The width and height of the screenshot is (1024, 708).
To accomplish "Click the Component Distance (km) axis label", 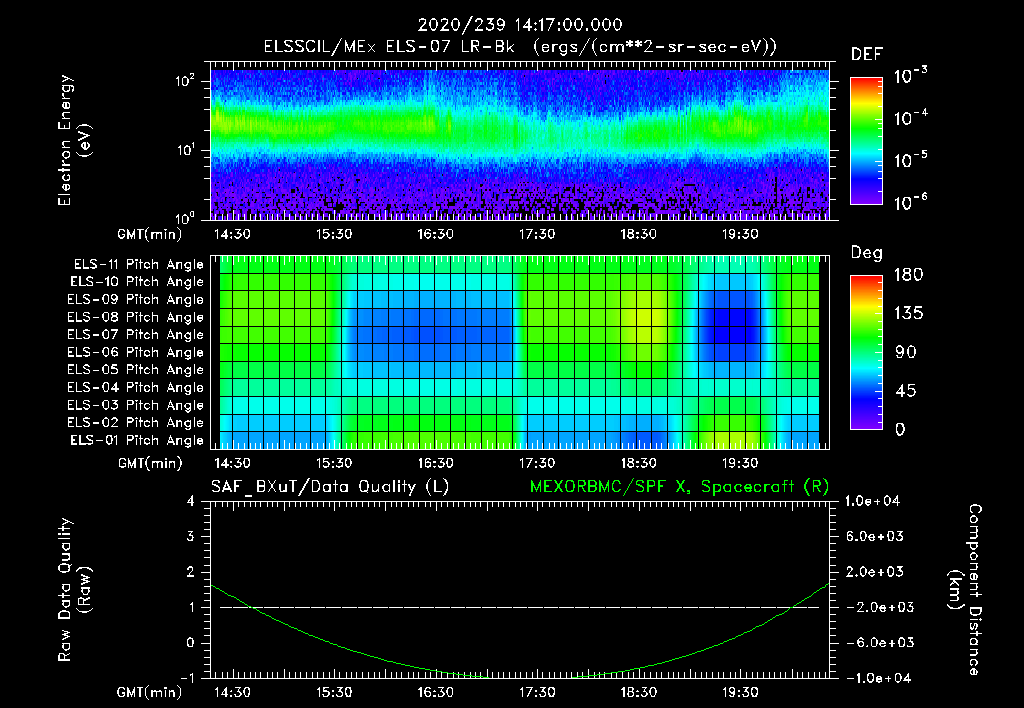I will pyautogui.click(x=965, y=590).
